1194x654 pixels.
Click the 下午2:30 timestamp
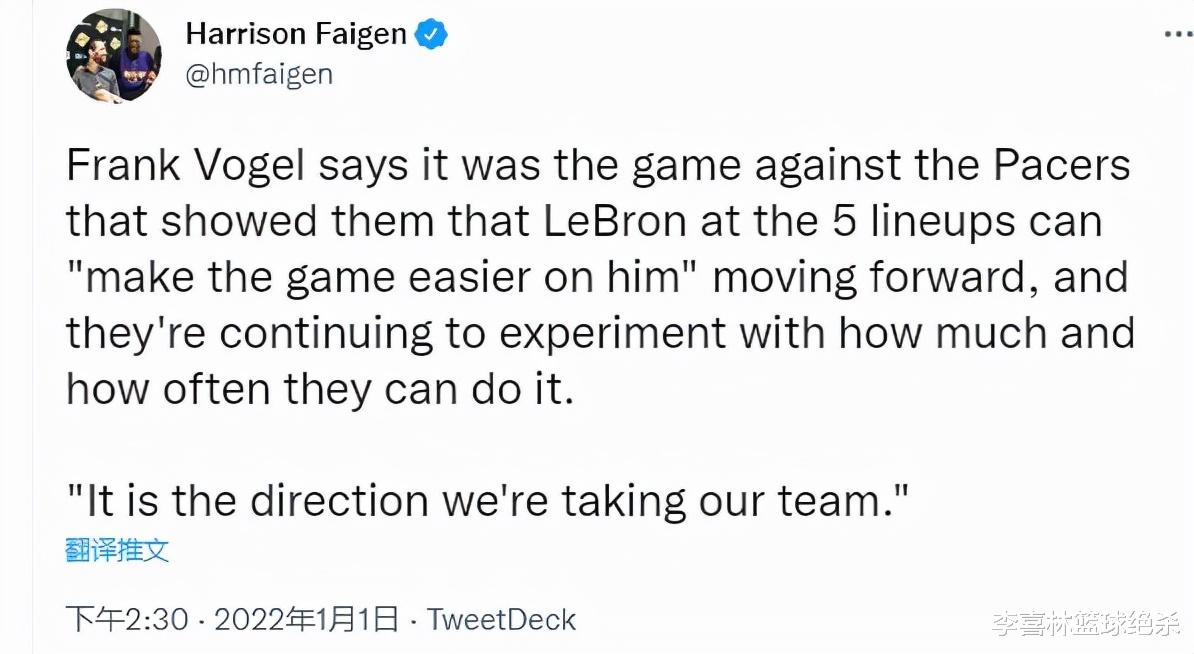pyautogui.click(x=126, y=620)
